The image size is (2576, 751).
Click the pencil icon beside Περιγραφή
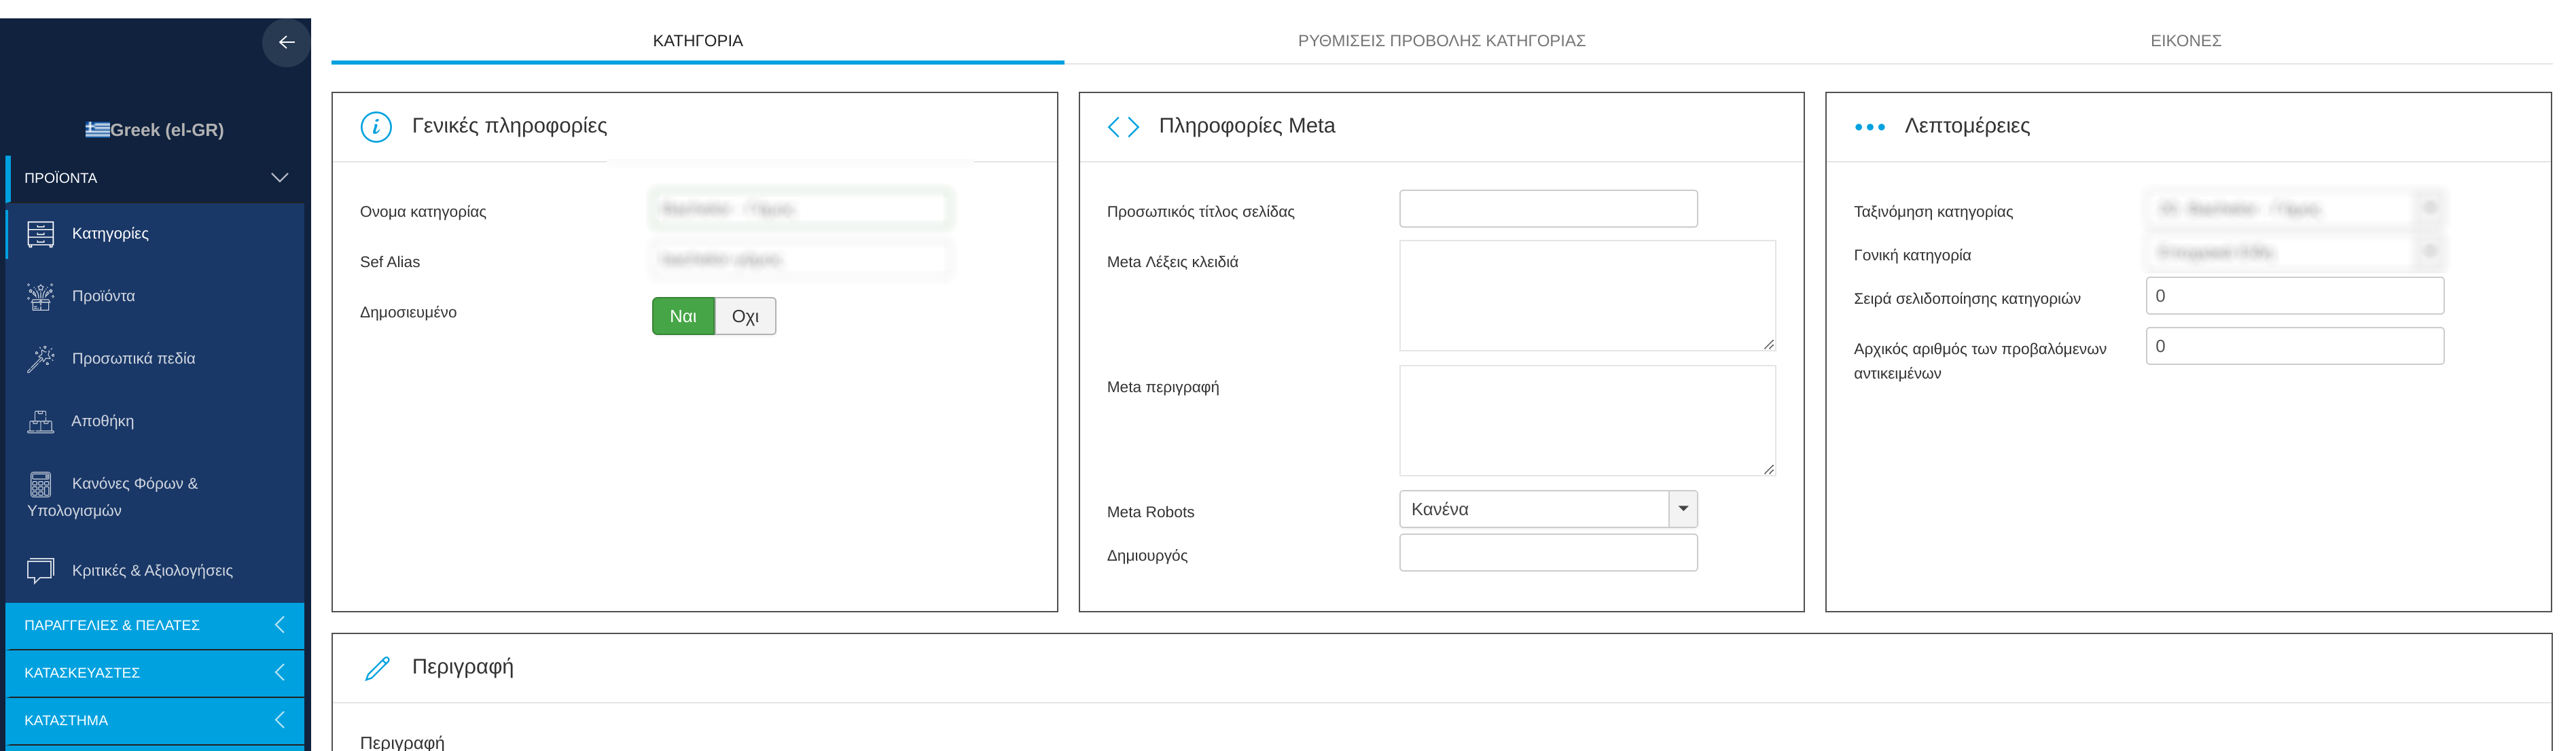tap(377, 668)
